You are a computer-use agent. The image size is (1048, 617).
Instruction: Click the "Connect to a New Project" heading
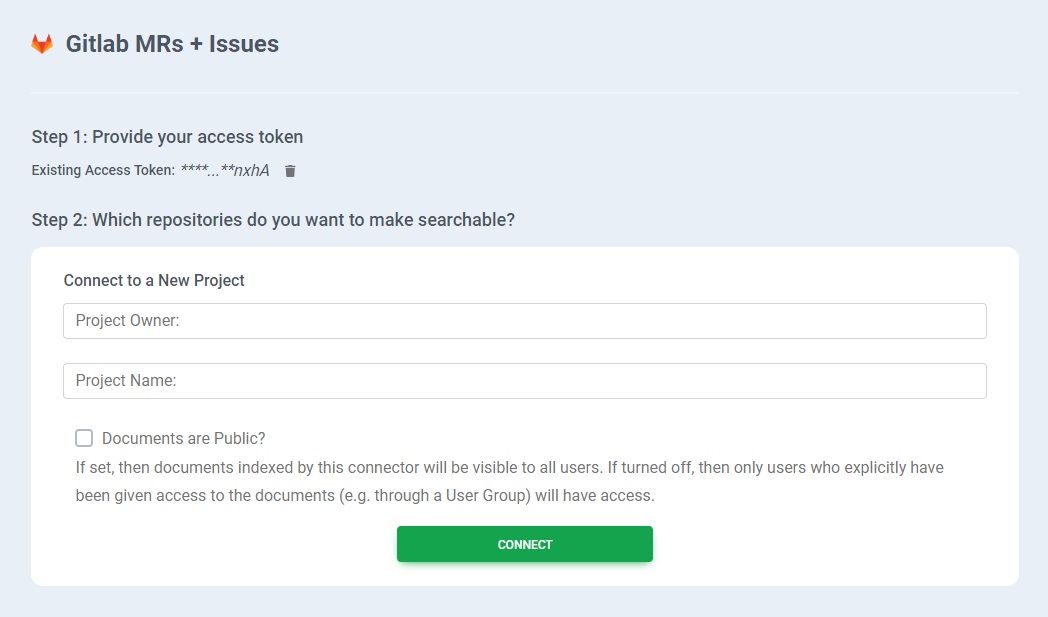coord(154,280)
